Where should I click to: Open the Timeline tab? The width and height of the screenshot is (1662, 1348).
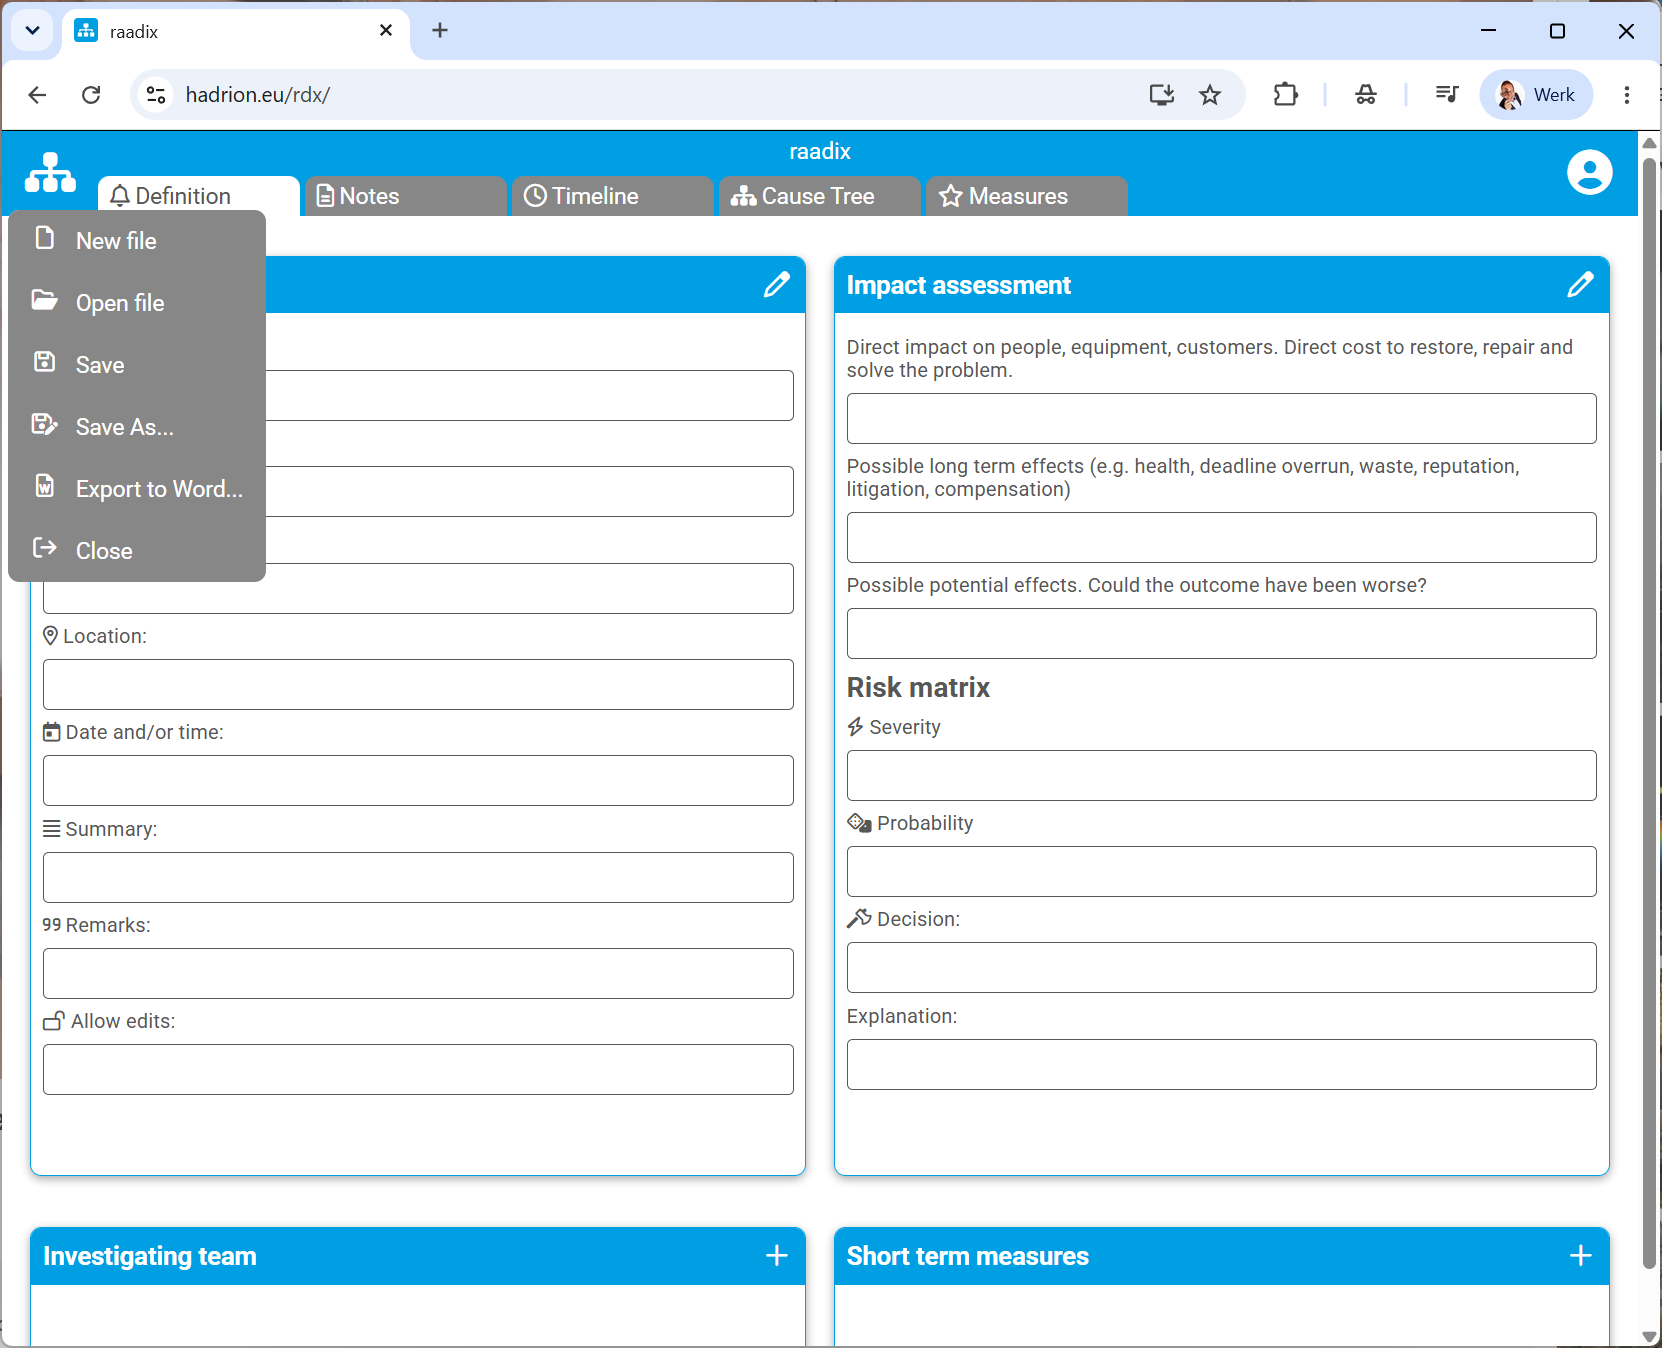pyautogui.click(x=613, y=196)
